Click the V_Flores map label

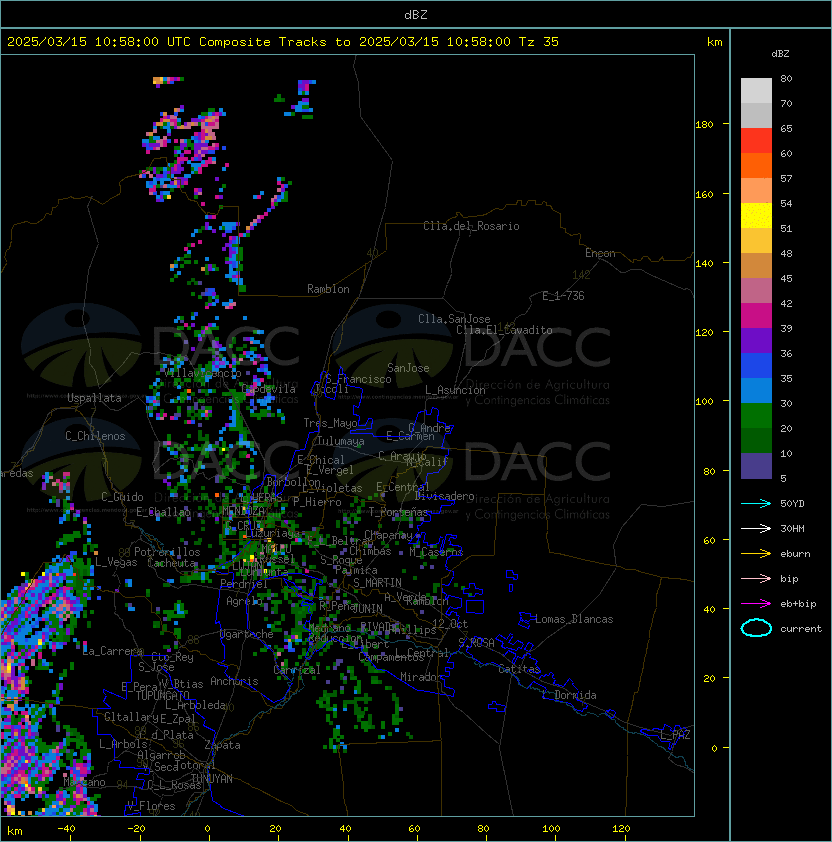coord(151,806)
